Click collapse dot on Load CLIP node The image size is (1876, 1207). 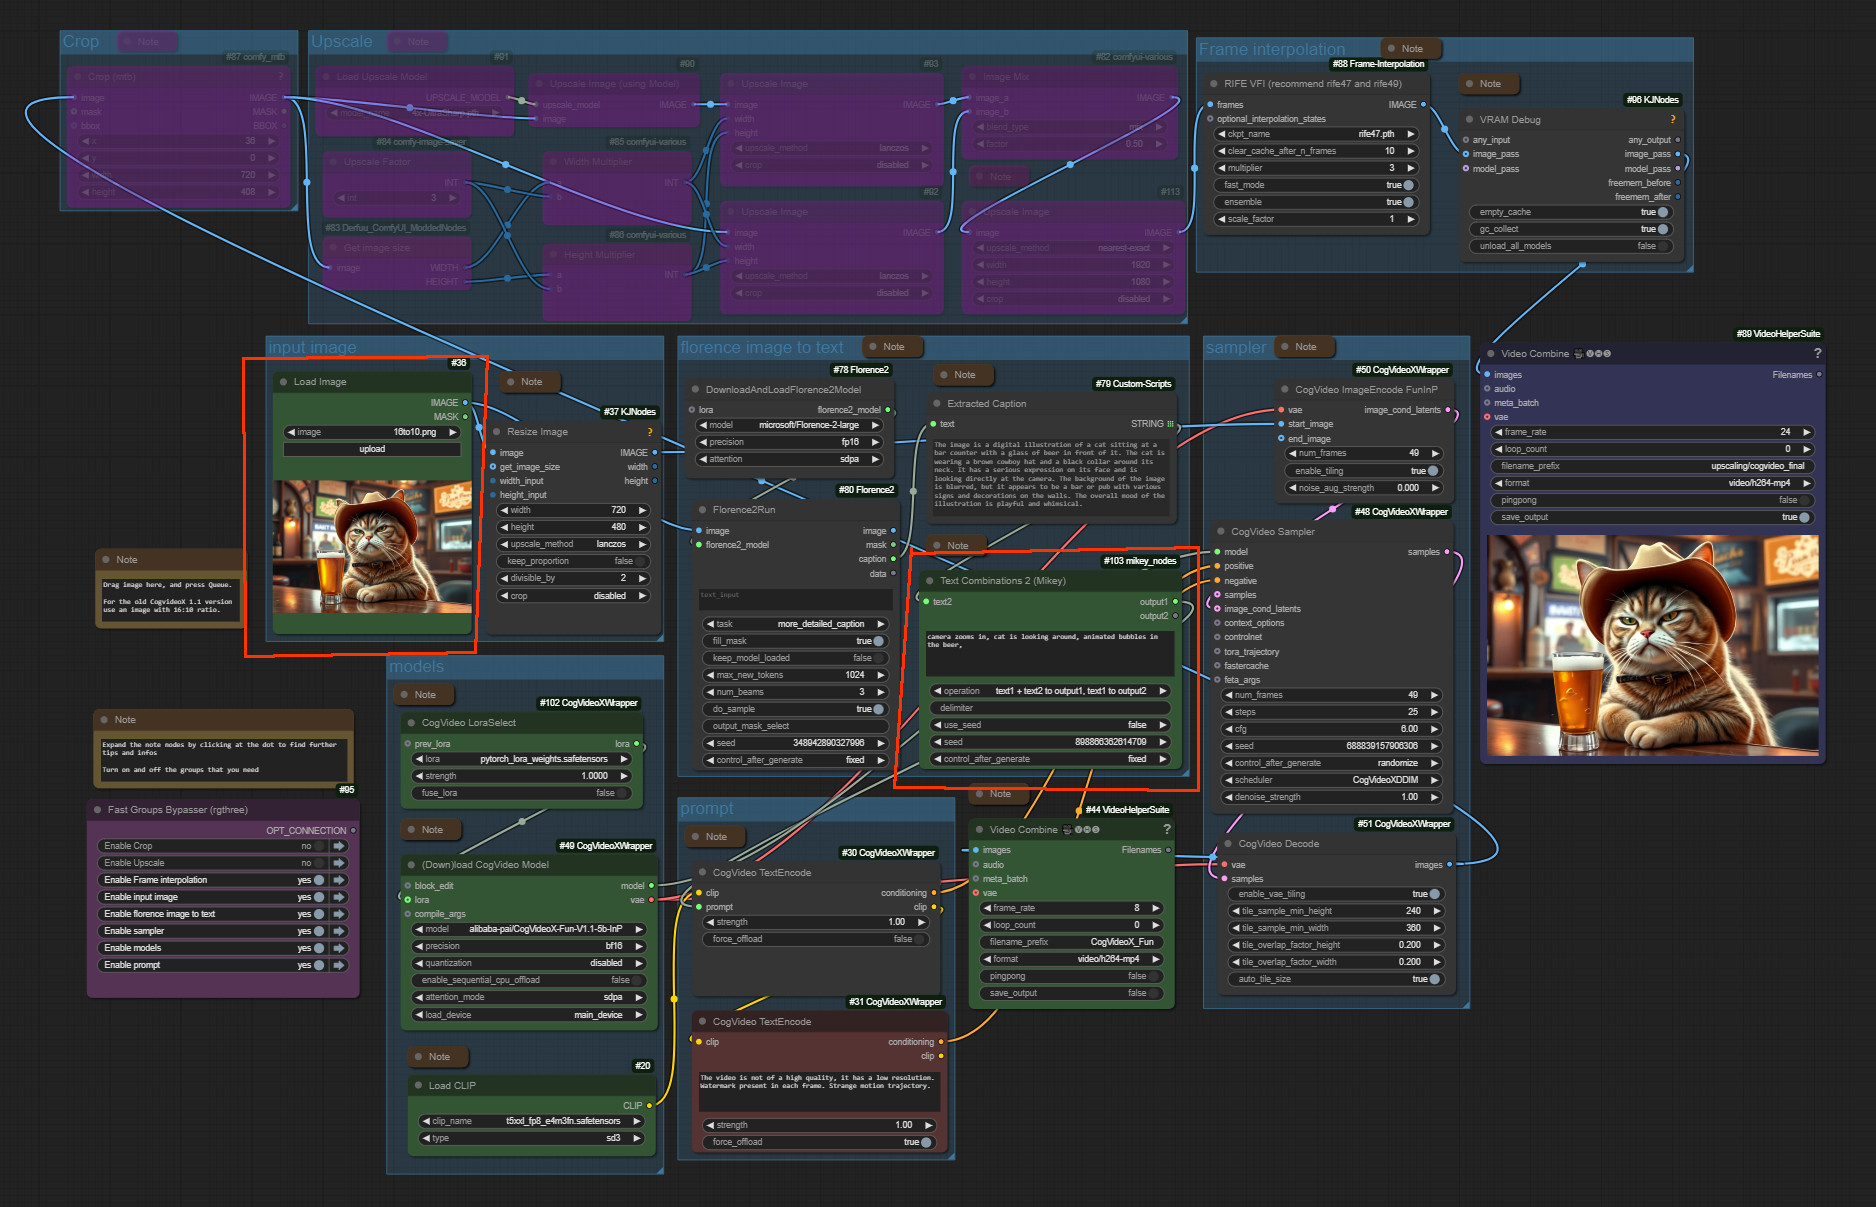pos(419,1085)
